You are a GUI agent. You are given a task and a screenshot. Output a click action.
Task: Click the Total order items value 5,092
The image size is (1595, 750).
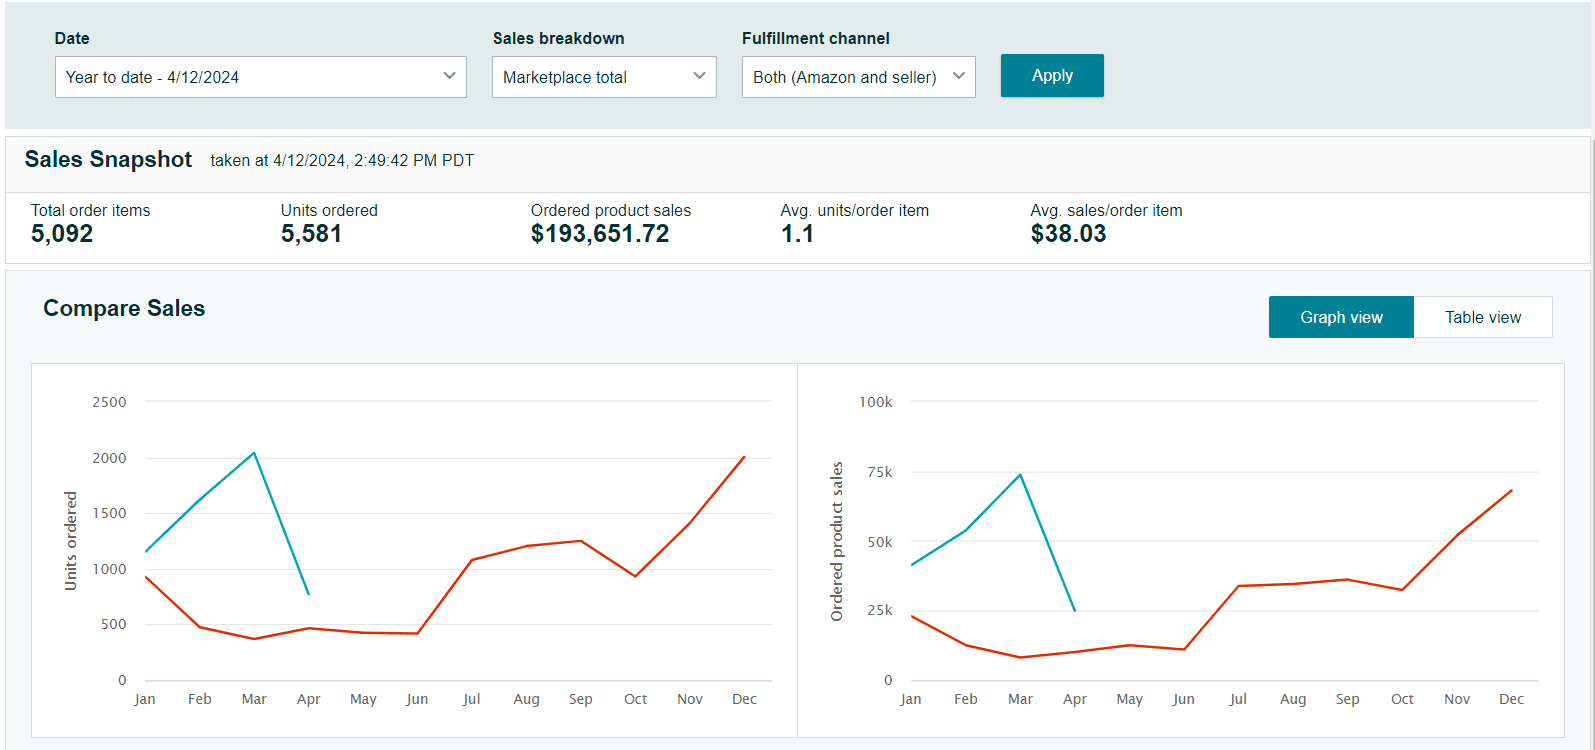click(x=62, y=234)
